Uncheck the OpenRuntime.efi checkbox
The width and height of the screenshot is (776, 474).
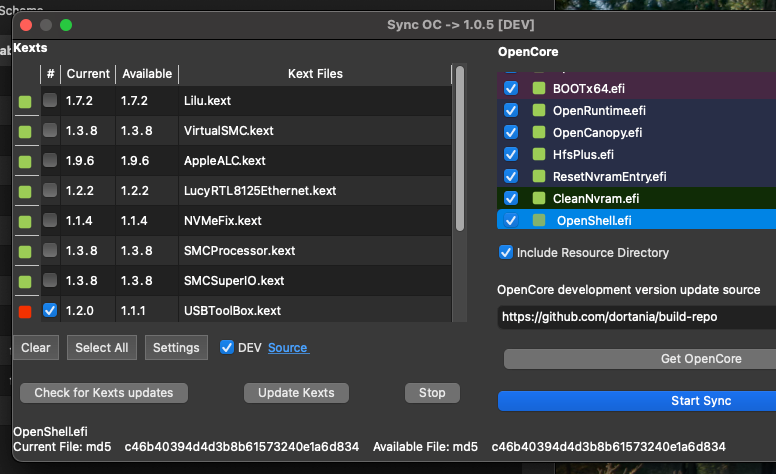point(511,110)
